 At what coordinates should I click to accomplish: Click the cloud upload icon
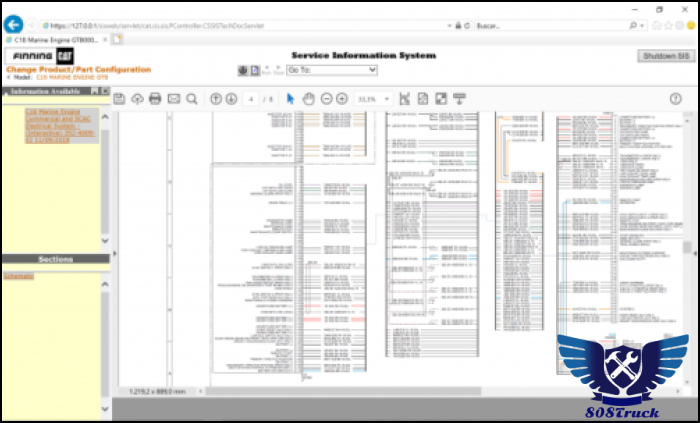pos(137,98)
